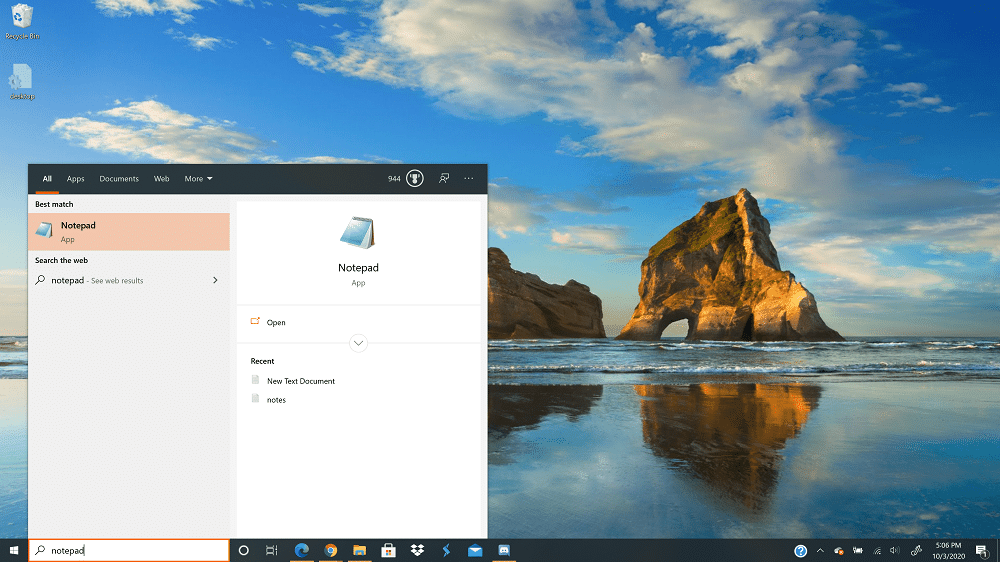Open File Explorer from the taskbar

[x=360, y=550]
